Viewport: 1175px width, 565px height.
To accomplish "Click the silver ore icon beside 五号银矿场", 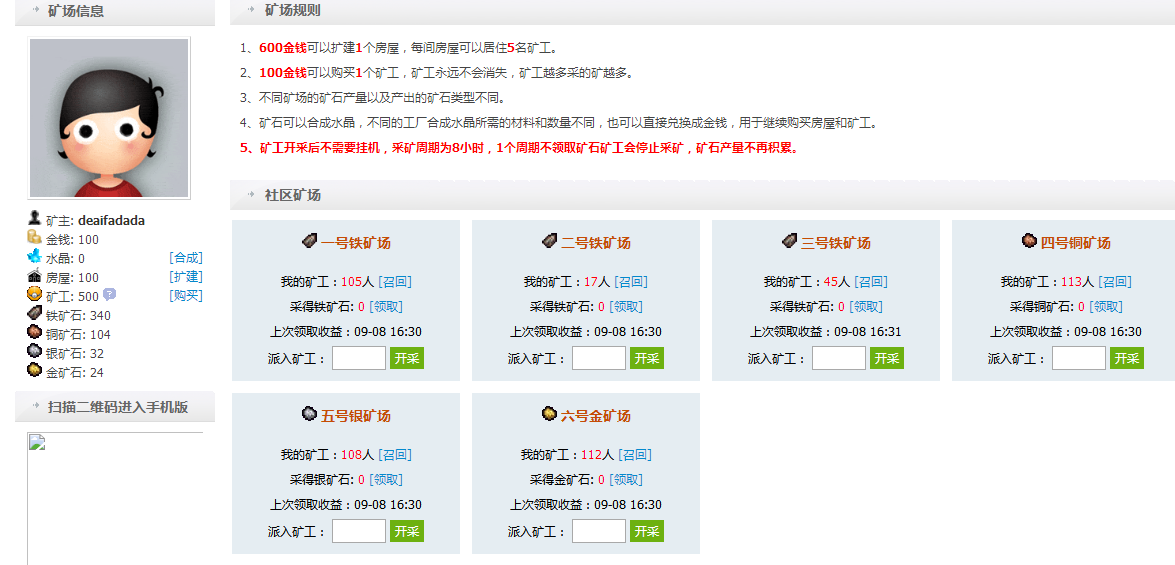I will [309, 414].
